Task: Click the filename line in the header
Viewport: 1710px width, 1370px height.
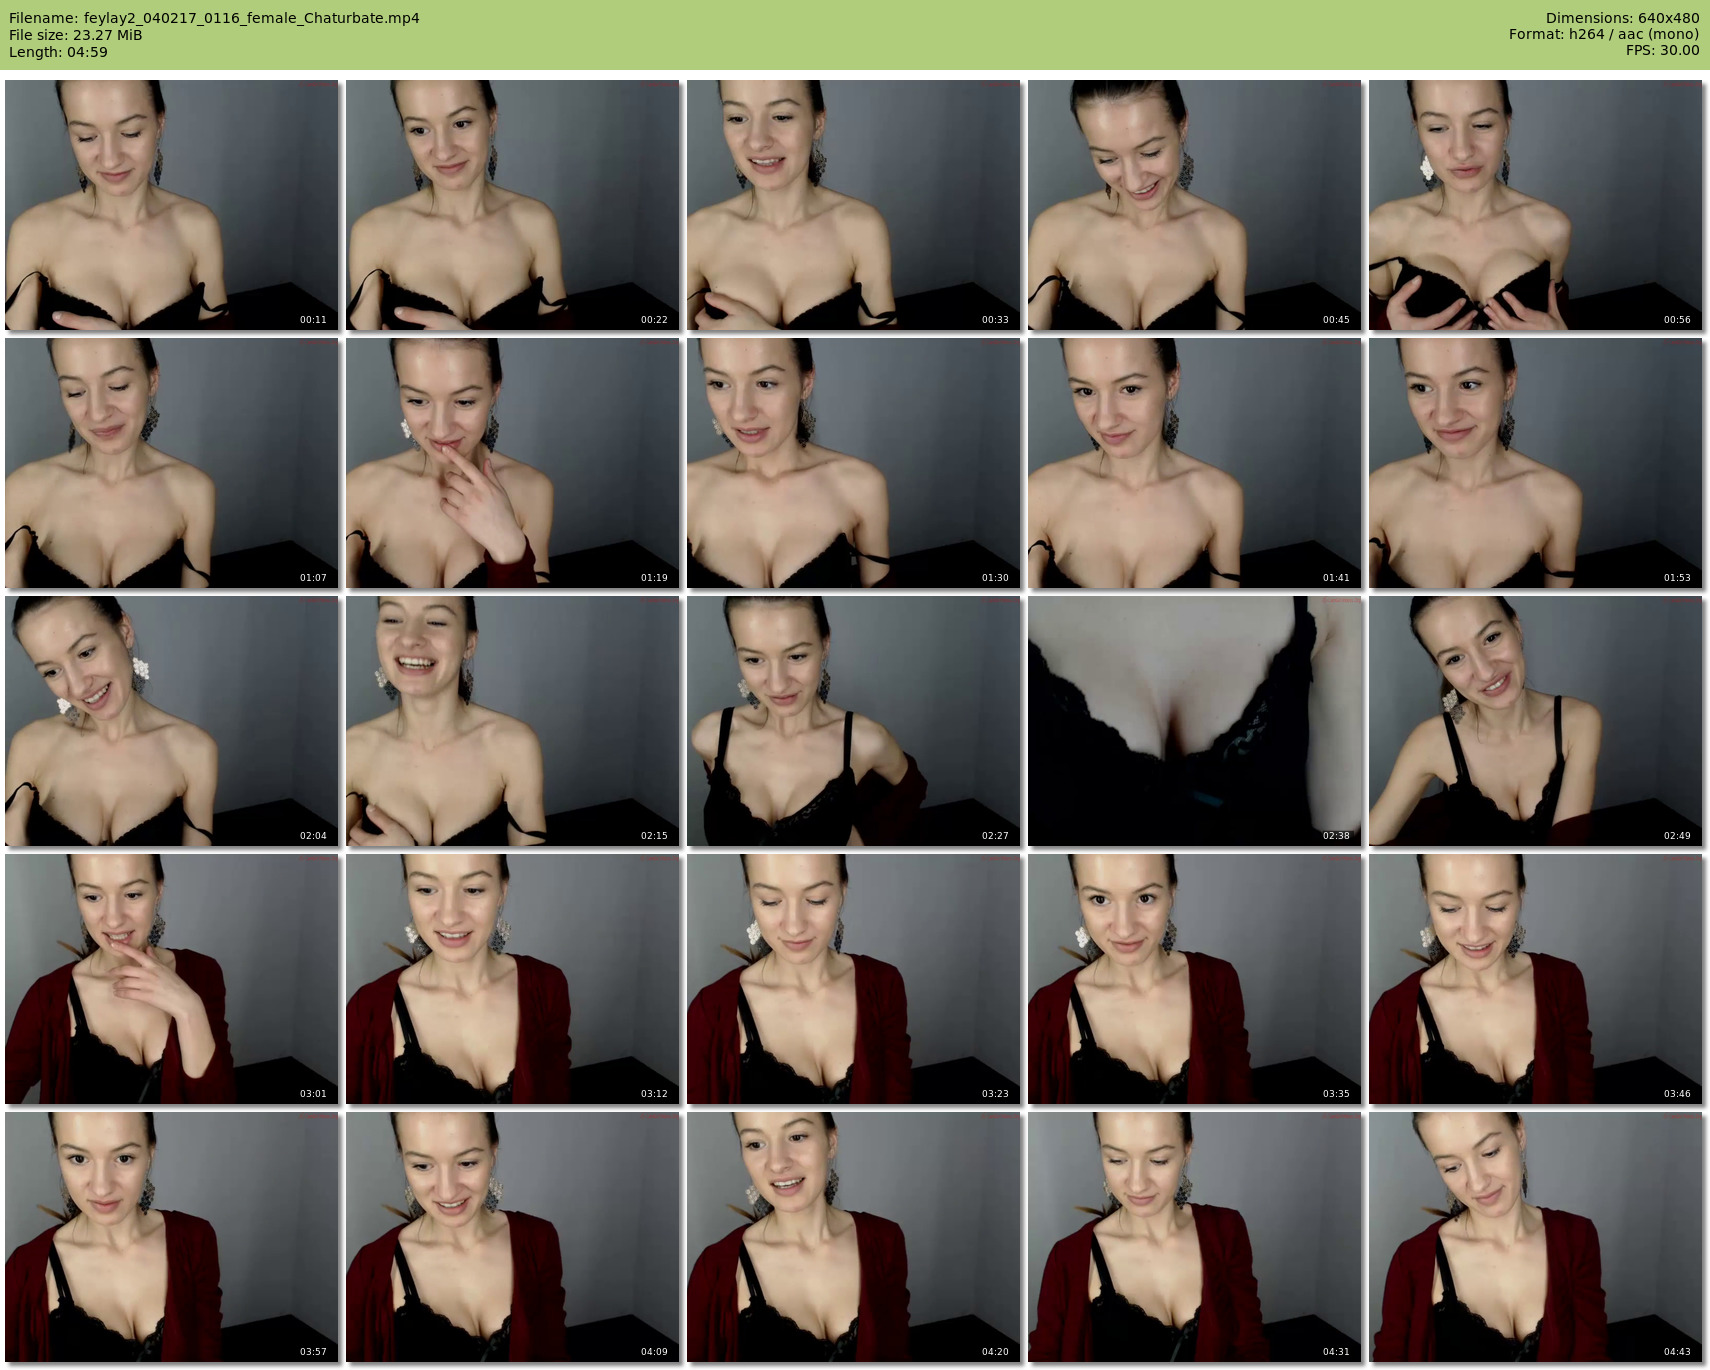Action: point(214,18)
